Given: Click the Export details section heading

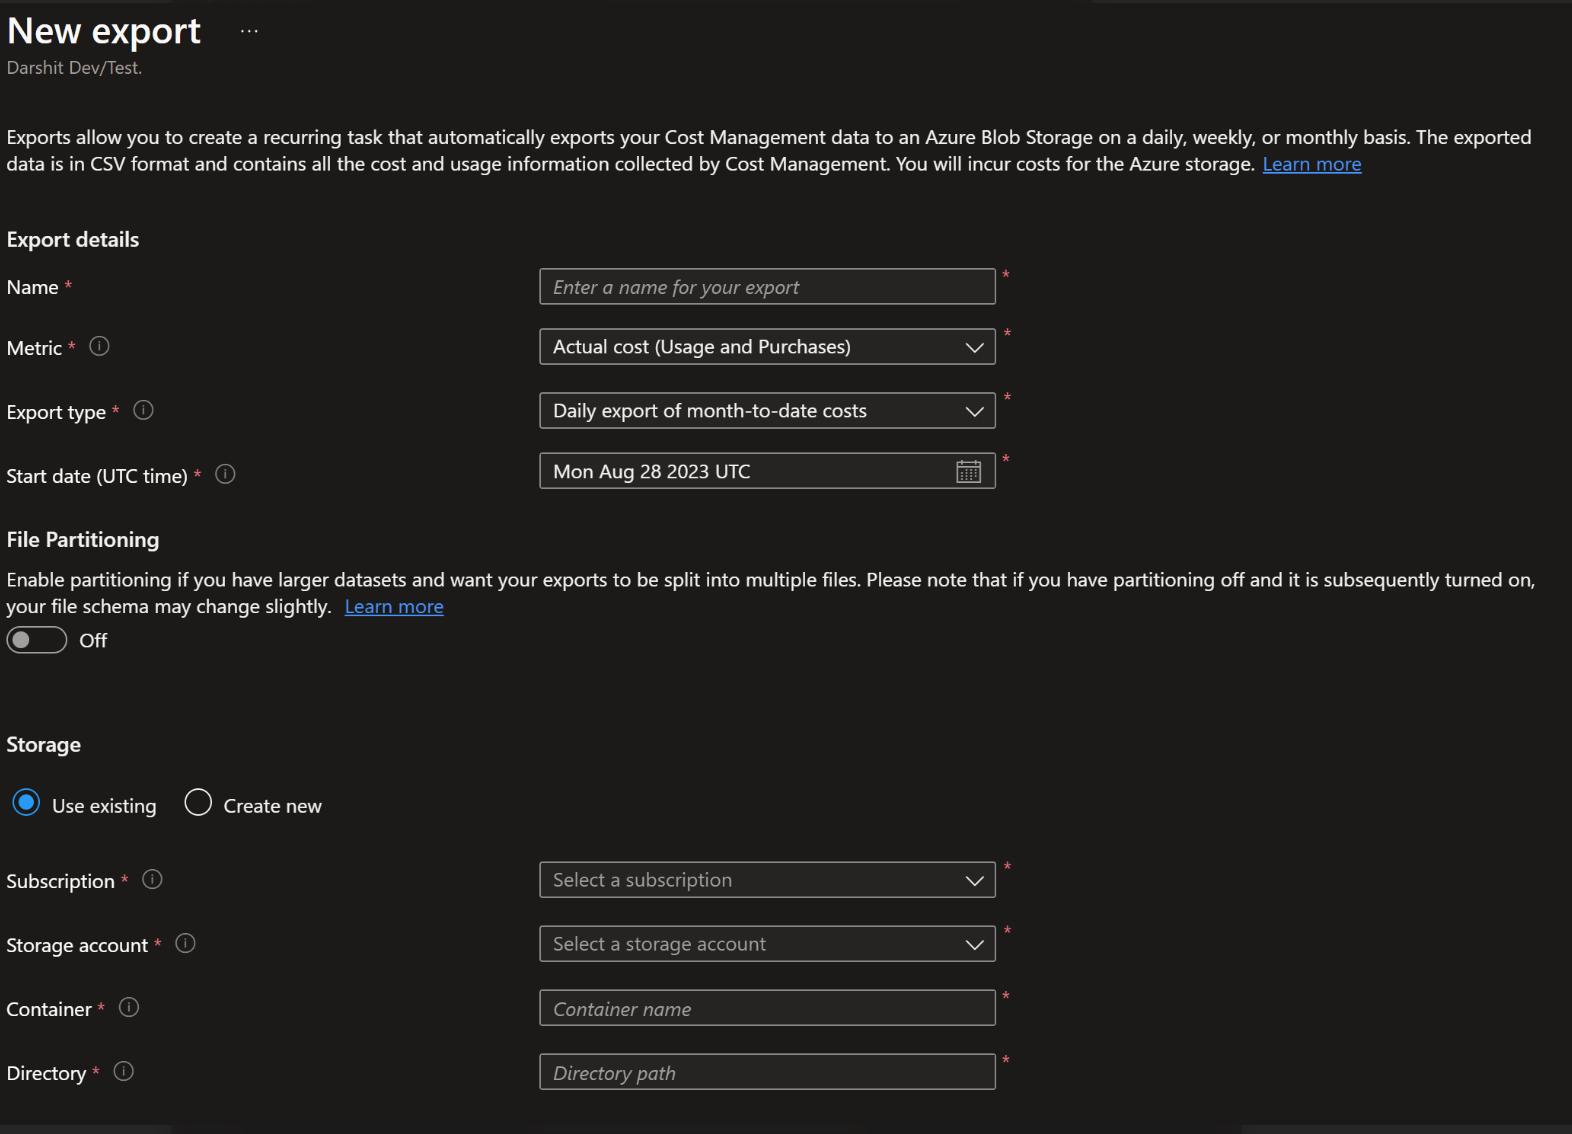Looking at the screenshot, I should pos(73,240).
